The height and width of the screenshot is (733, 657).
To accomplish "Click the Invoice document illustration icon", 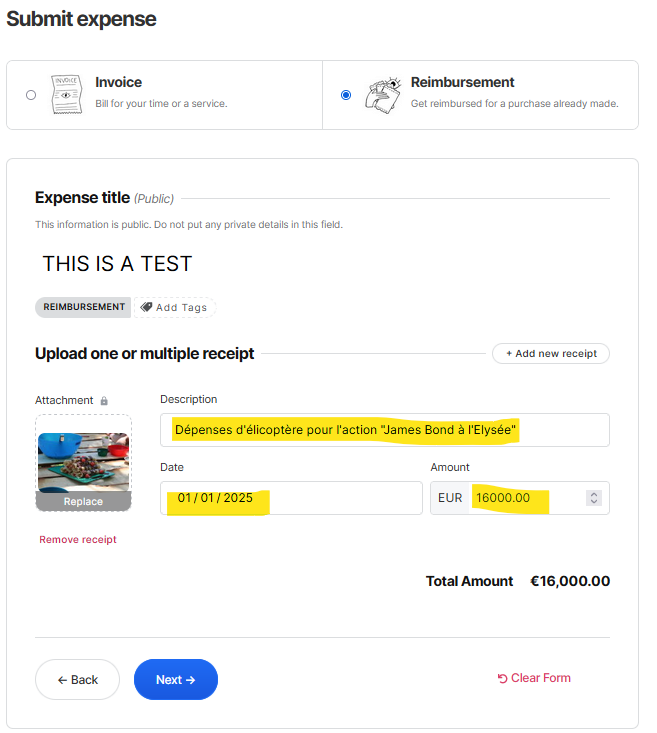I will pyautogui.click(x=66, y=95).
